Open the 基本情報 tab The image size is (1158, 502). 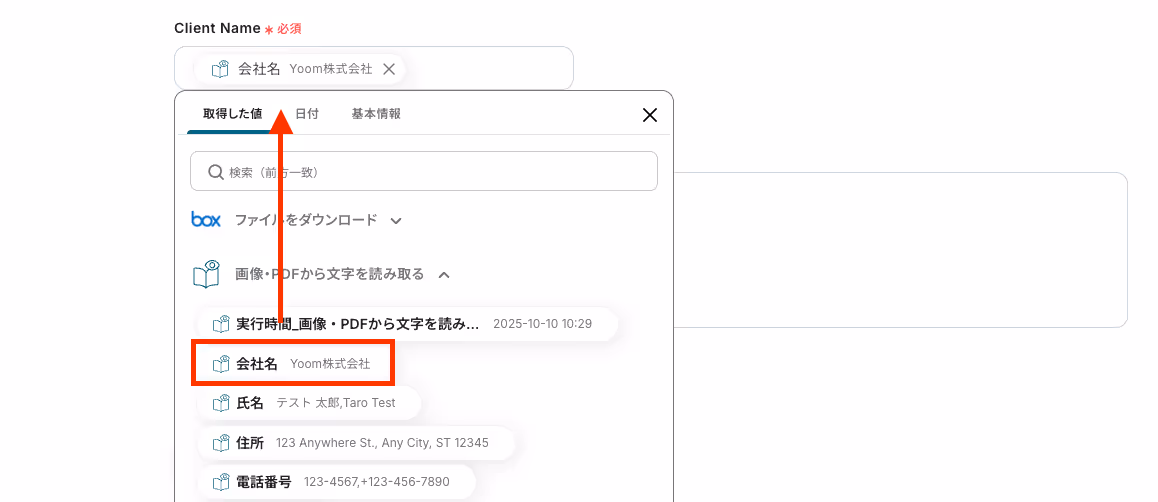(x=376, y=114)
